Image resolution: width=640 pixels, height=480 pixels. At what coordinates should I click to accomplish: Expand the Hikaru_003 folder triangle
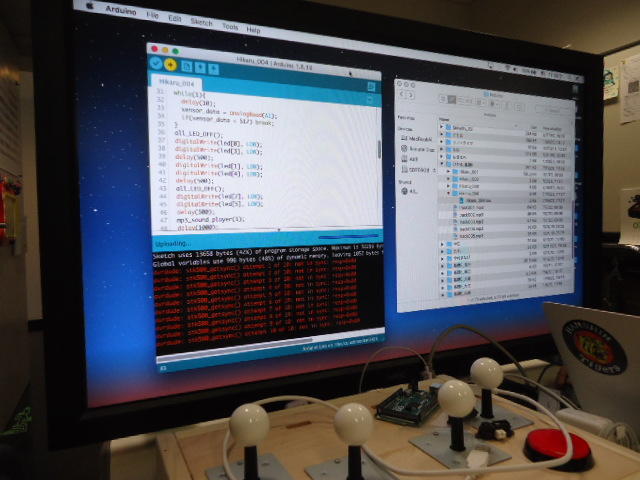point(448,186)
